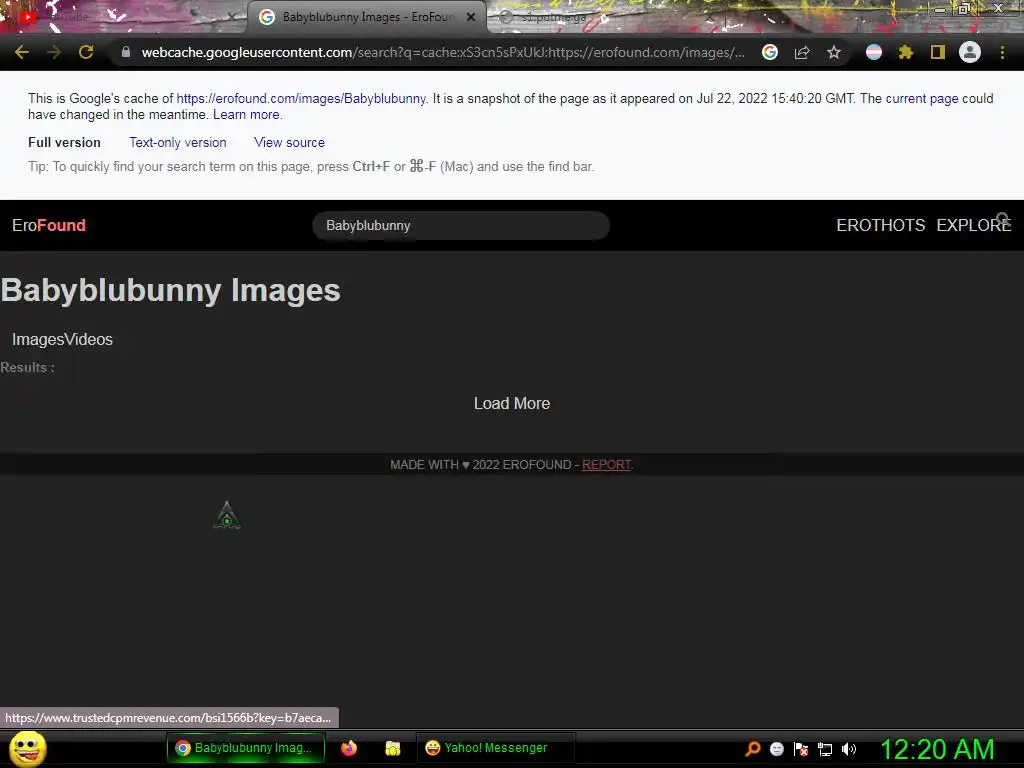Image resolution: width=1024 pixels, height=768 pixels.
Task: Switch to 'Text-only version'
Action: coord(178,142)
